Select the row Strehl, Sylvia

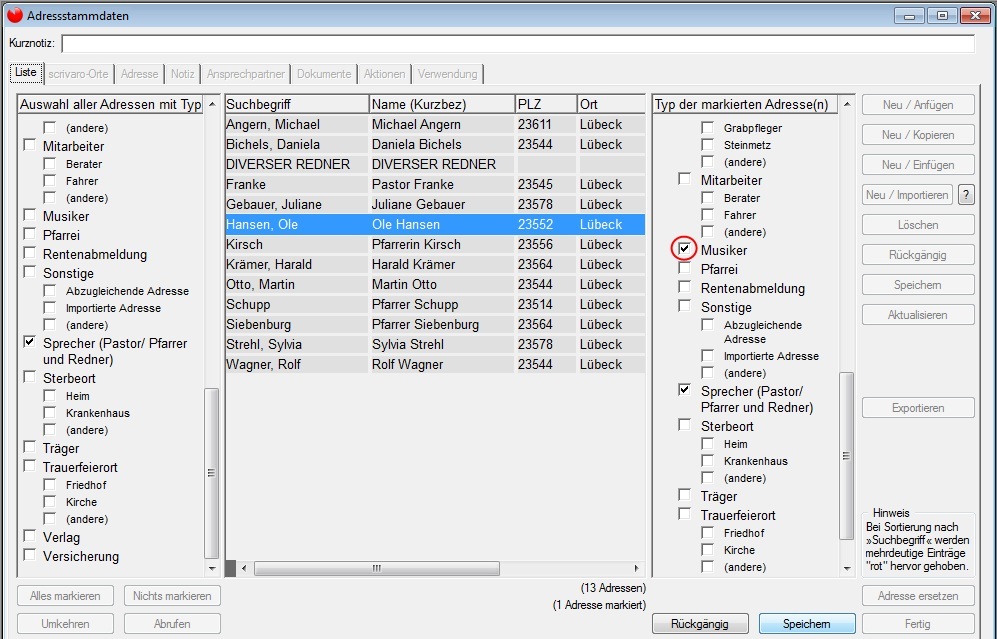point(435,344)
